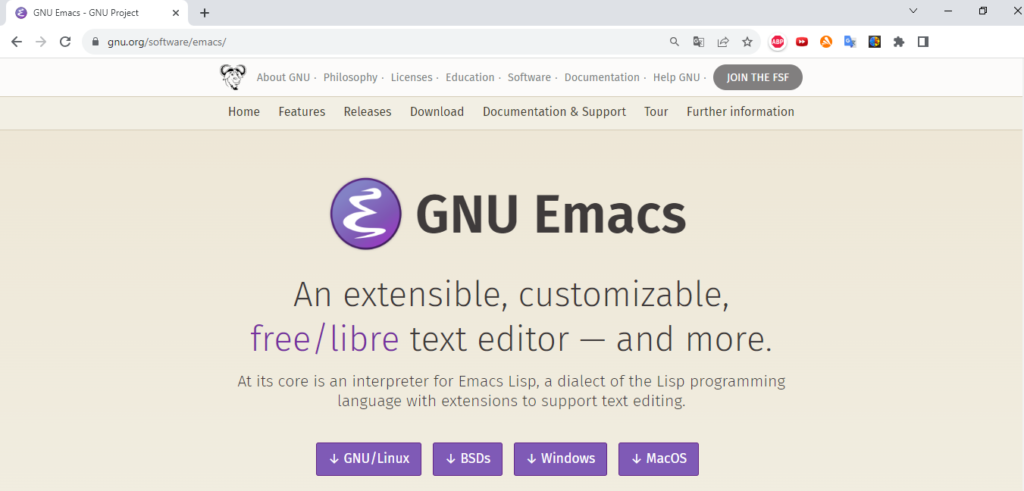Image resolution: width=1024 pixels, height=491 pixels.
Task: Open the Further information menu item
Action: click(740, 112)
